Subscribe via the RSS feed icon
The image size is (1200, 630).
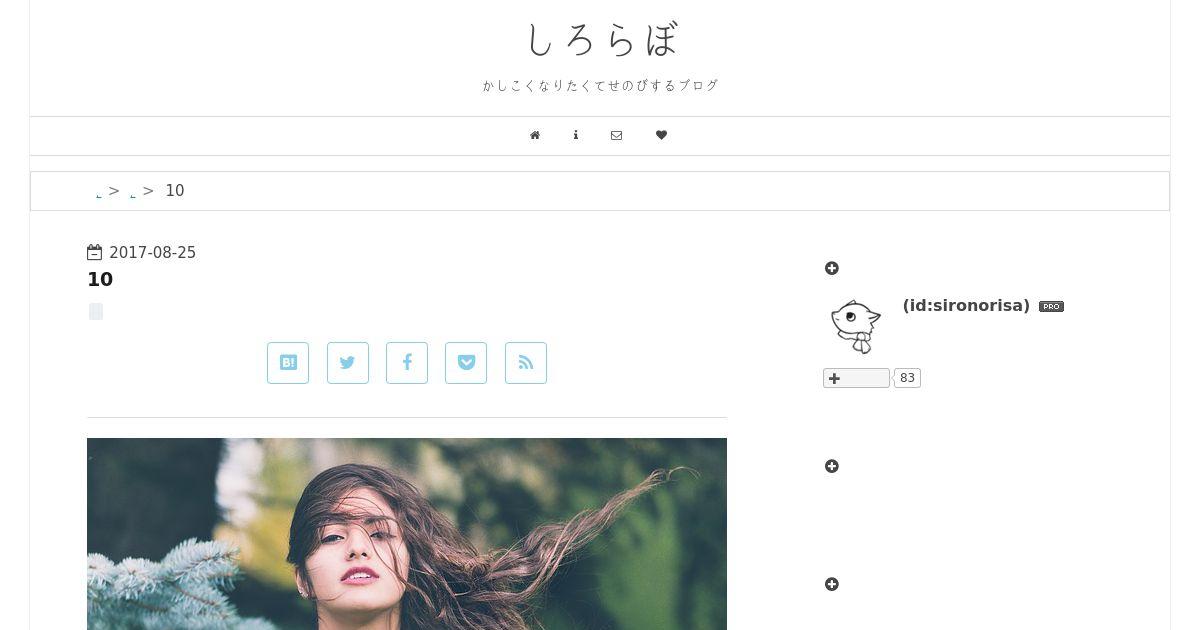(526, 363)
